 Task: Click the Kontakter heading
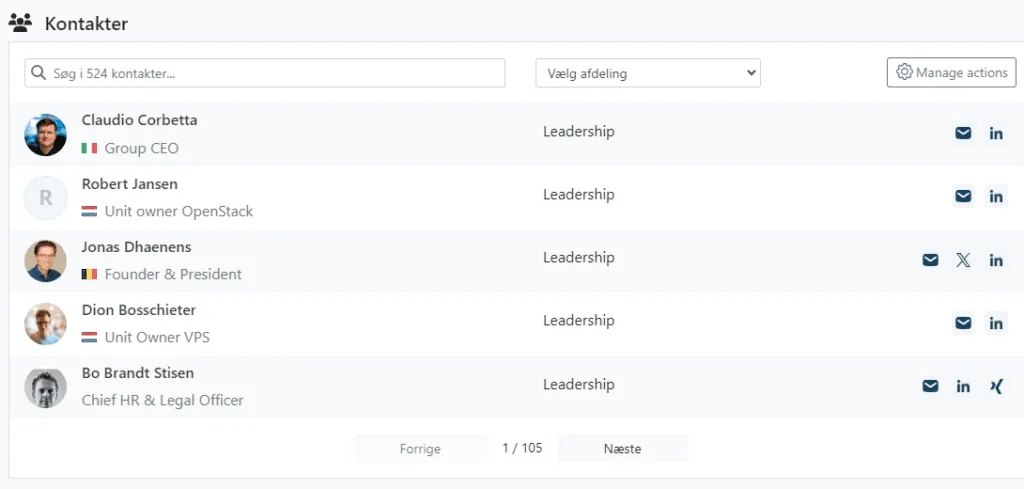tap(86, 24)
